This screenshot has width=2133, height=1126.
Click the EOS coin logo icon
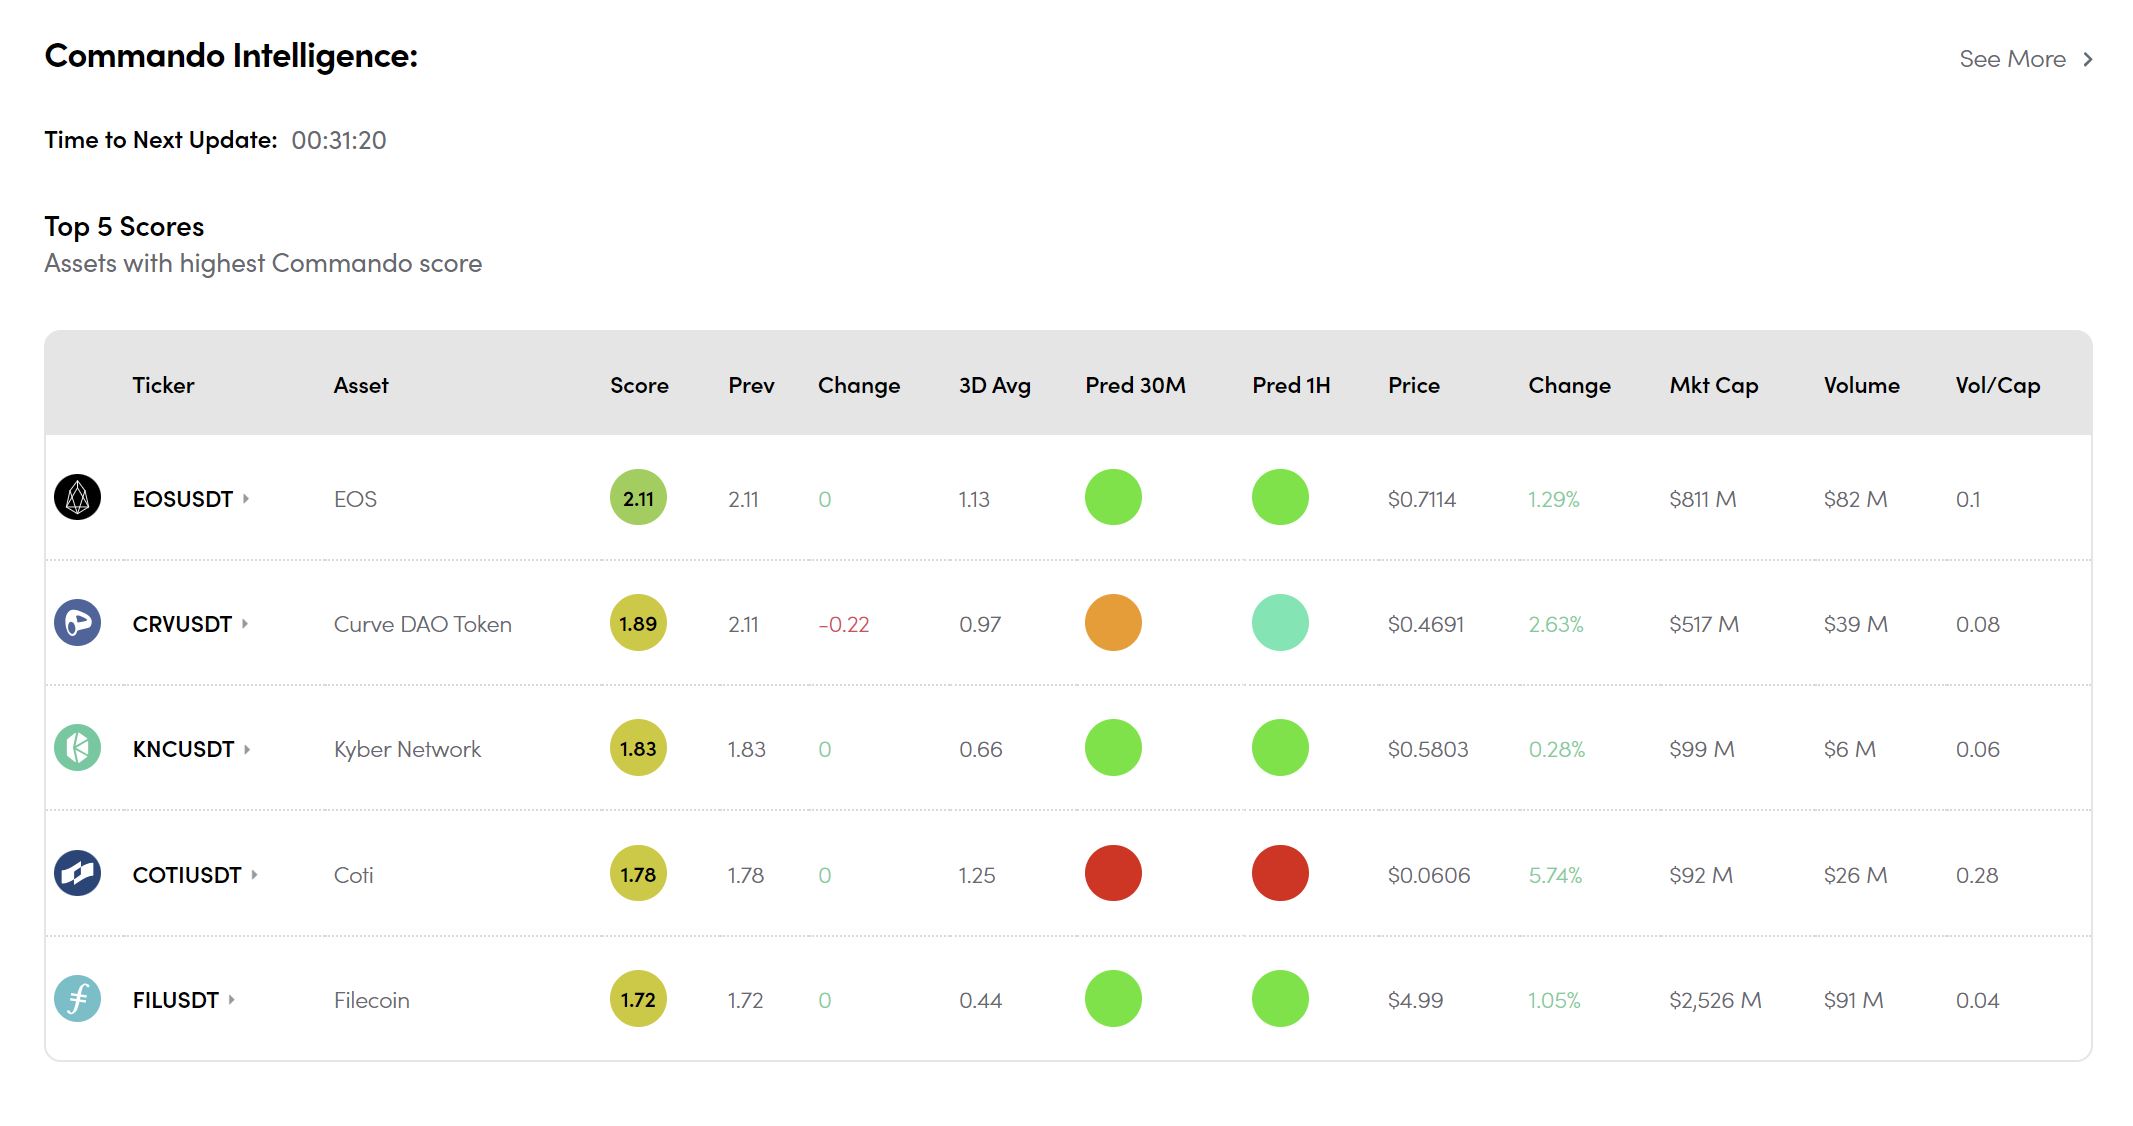77,497
